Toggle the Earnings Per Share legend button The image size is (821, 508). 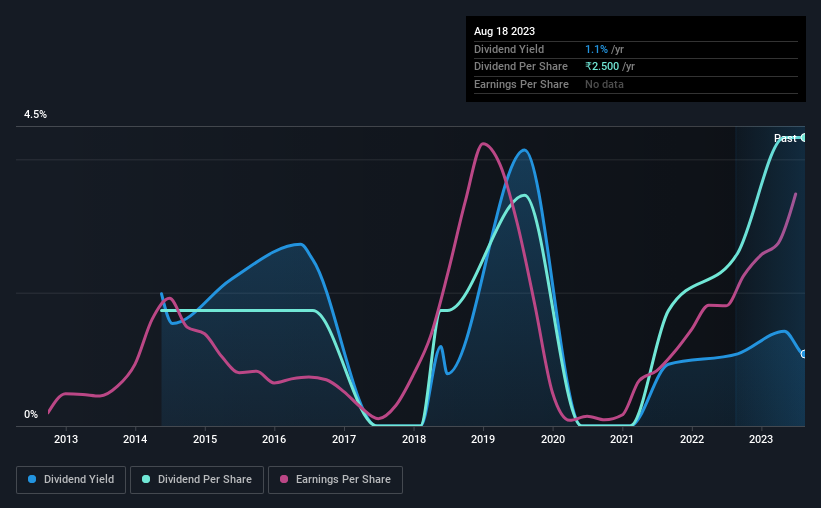click(x=335, y=480)
